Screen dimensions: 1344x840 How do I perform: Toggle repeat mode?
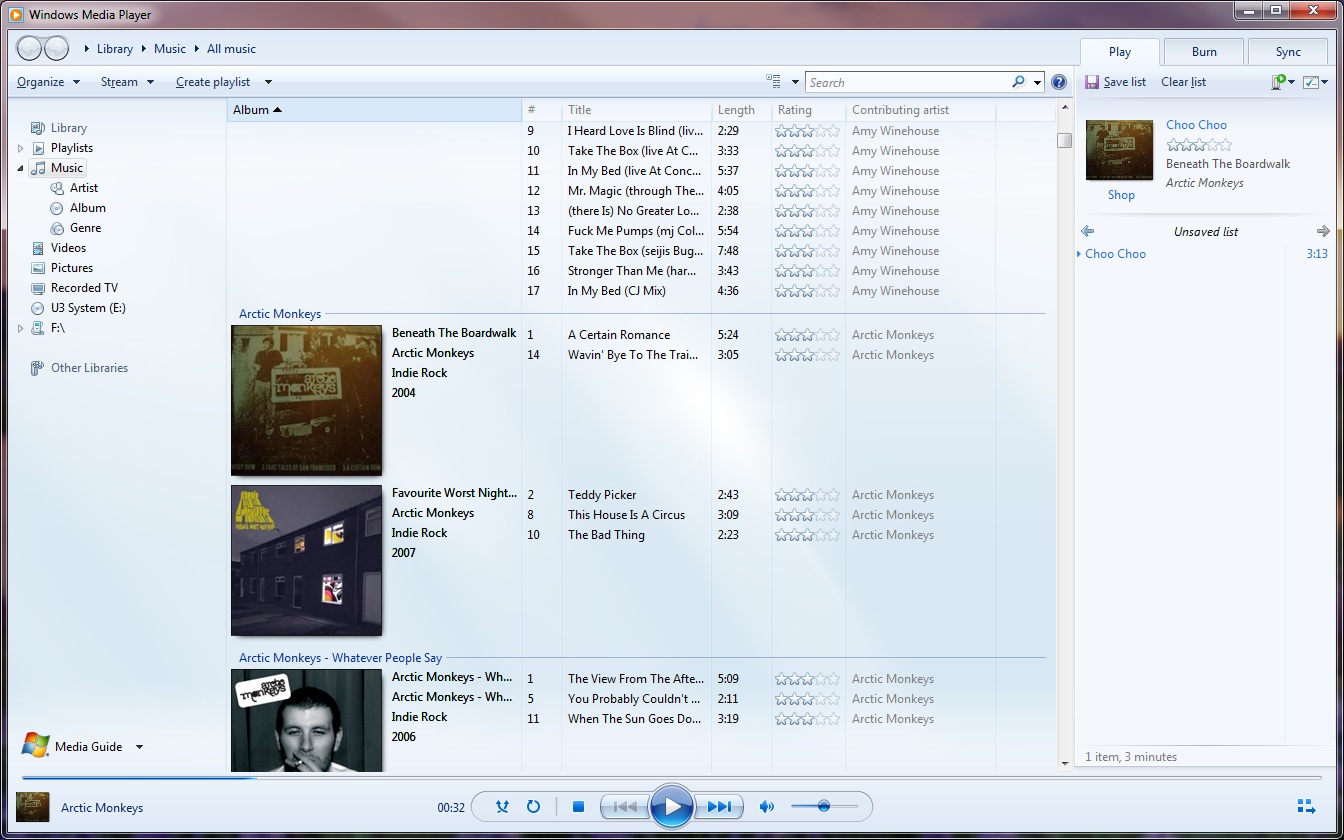(x=533, y=806)
